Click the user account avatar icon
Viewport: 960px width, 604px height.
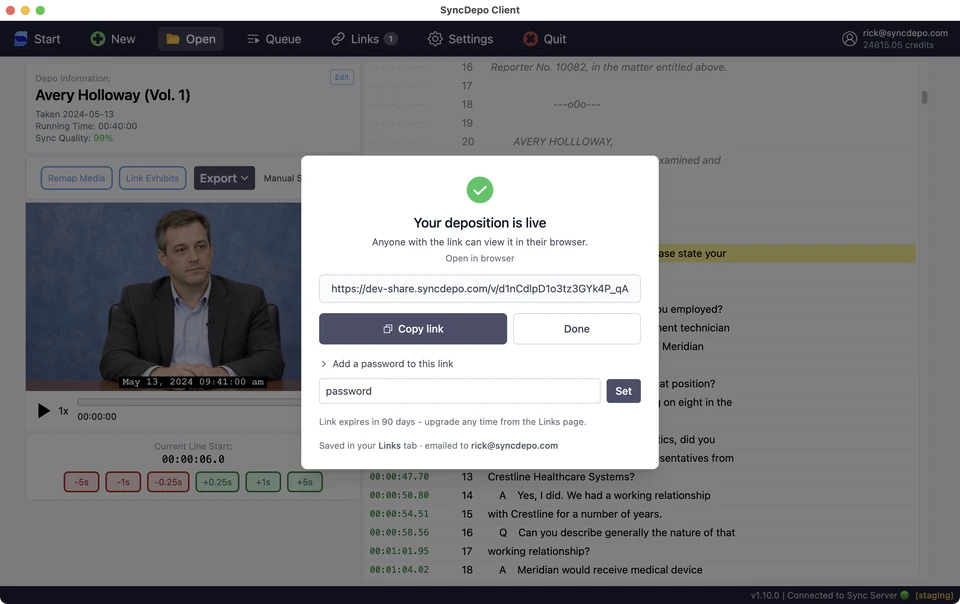[x=849, y=39]
